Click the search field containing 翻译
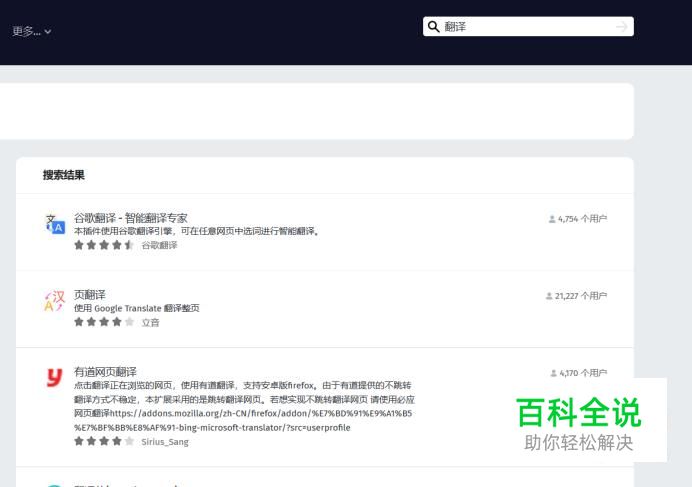 click(528, 26)
